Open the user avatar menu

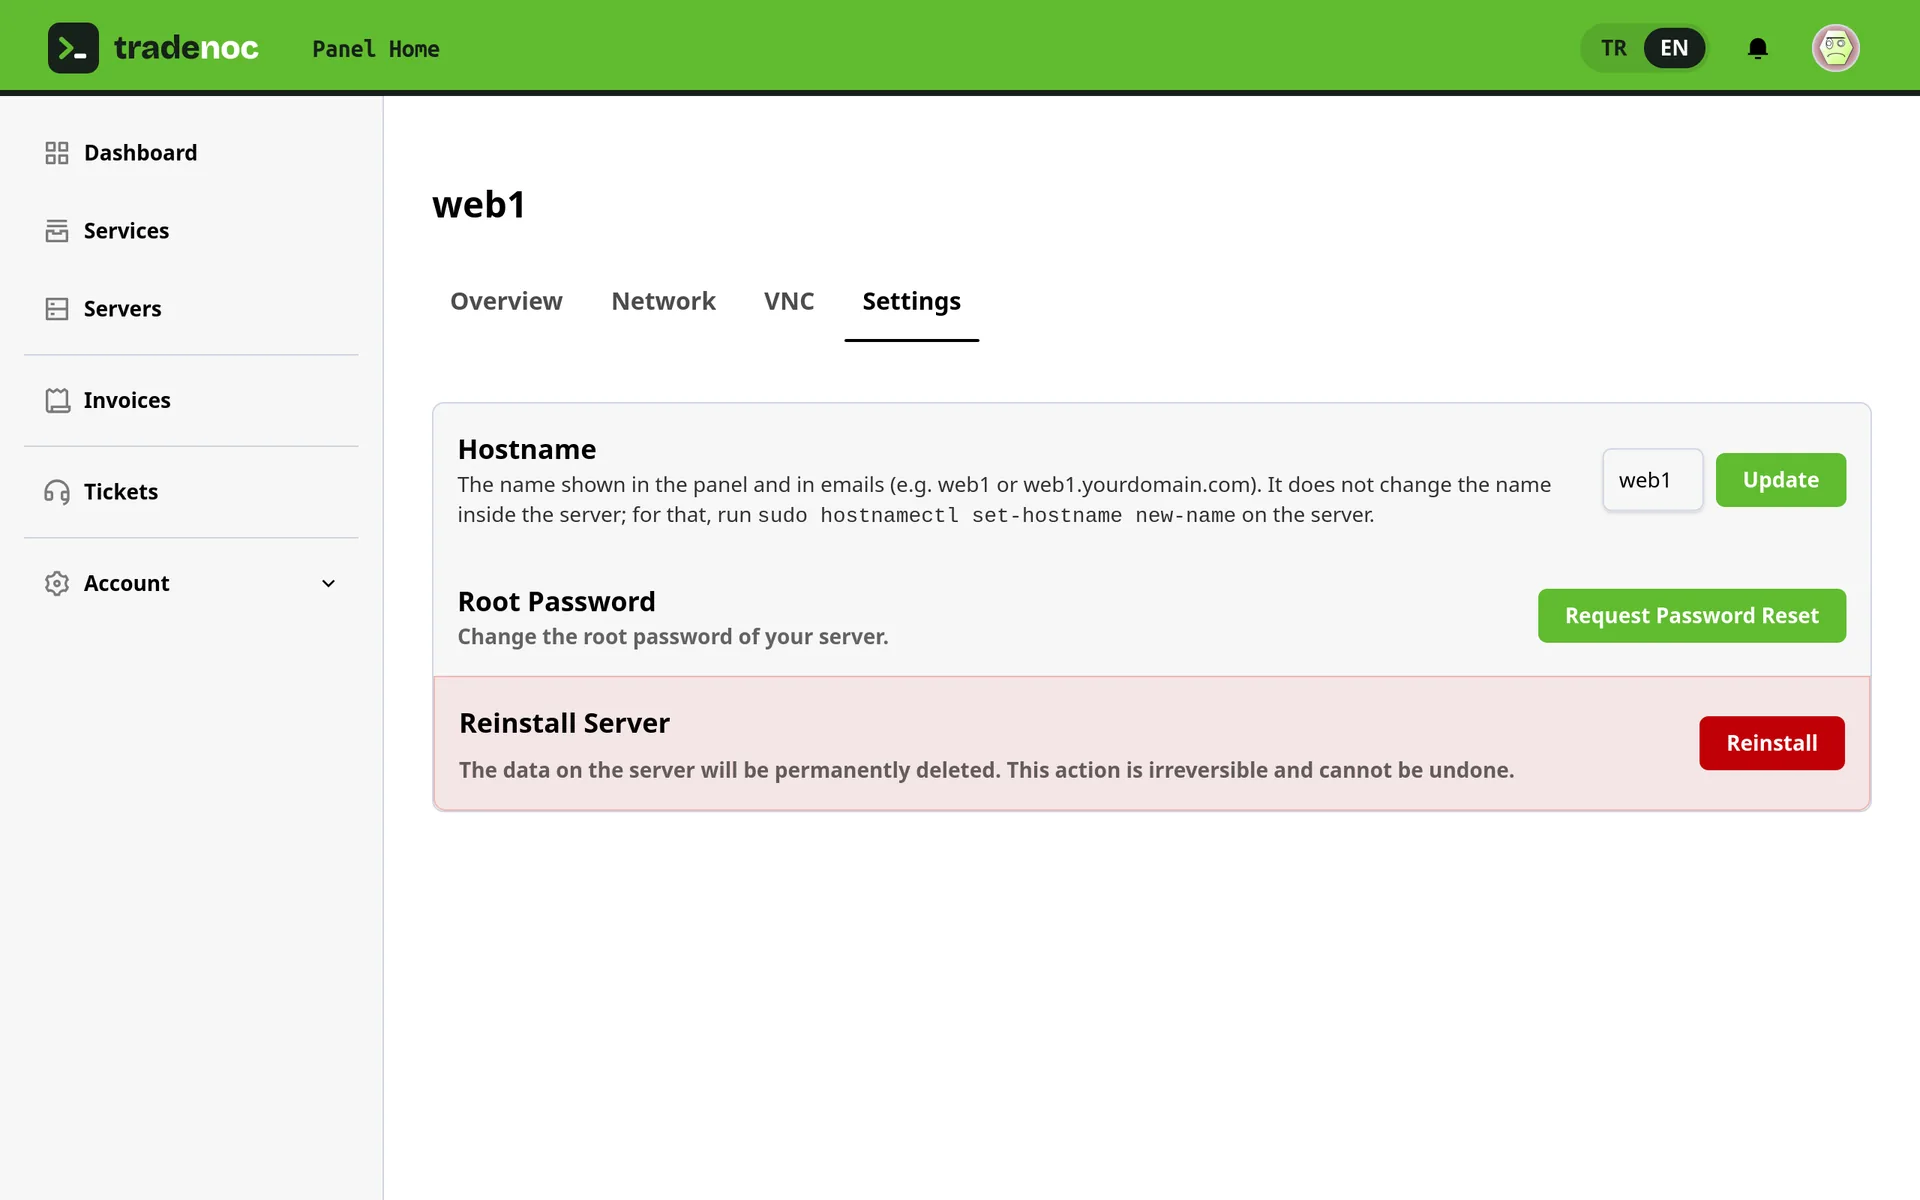1836,48
